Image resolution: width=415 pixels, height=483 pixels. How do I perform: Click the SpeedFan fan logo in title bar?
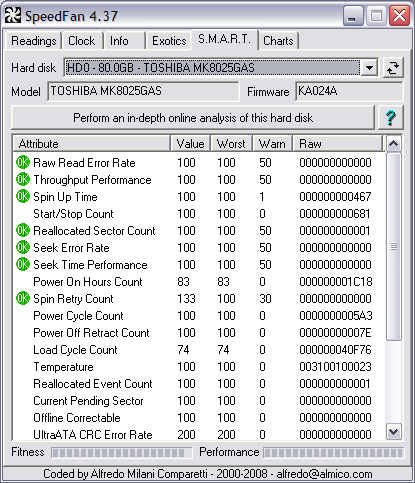(x=13, y=15)
